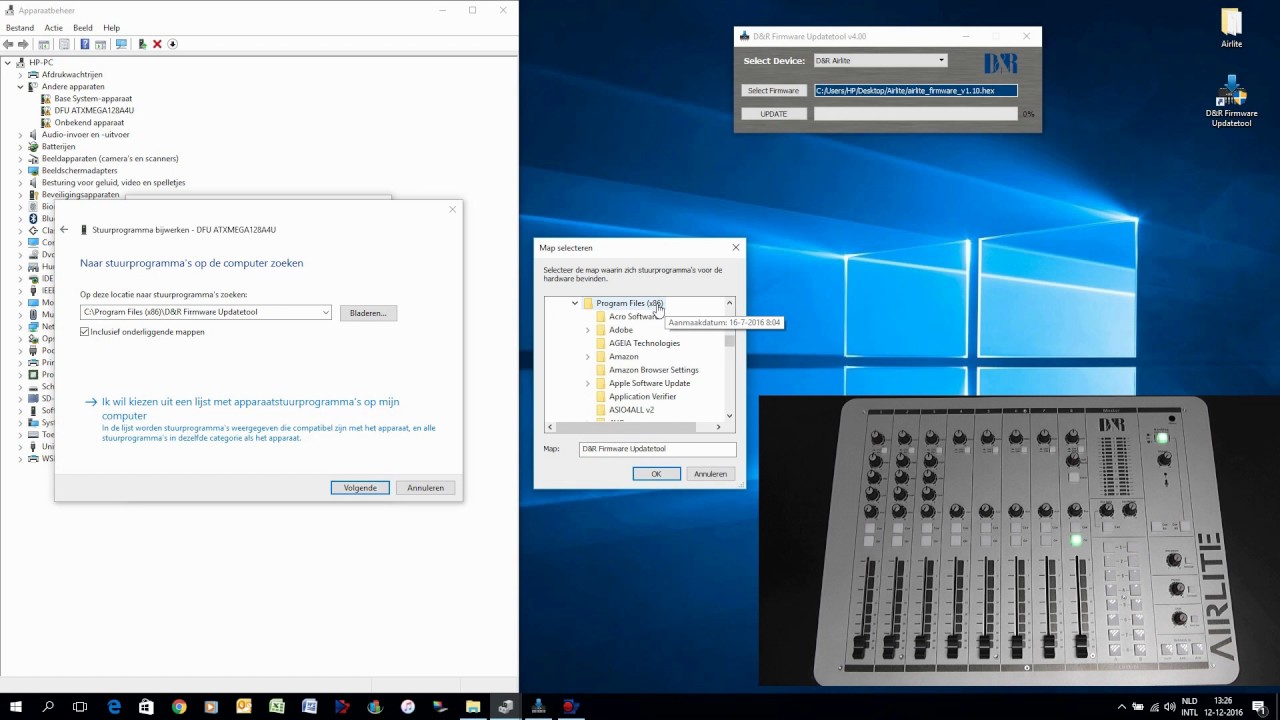This screenshot has width=1280, height=720.
Task: Click Annuleren in driver update wizard
Action: point(425,488)
